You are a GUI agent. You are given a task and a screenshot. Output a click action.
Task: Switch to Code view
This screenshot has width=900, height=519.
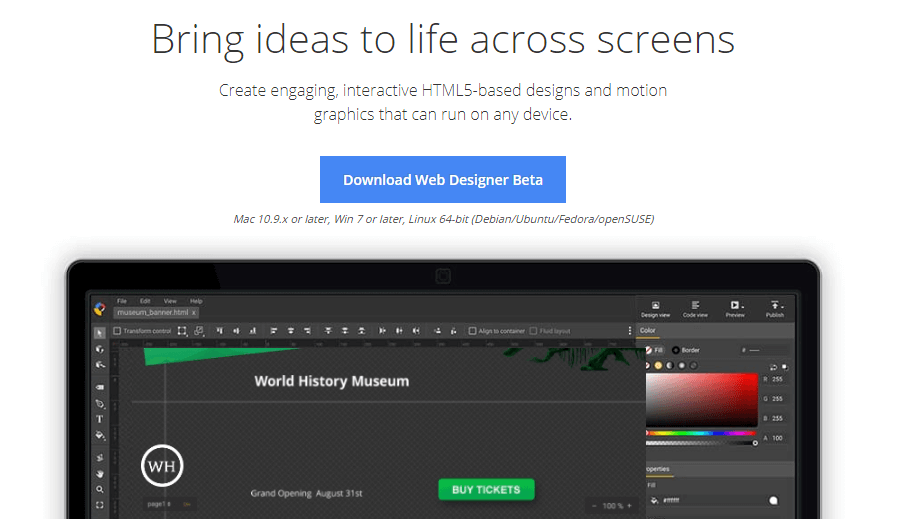click(695, 308)
